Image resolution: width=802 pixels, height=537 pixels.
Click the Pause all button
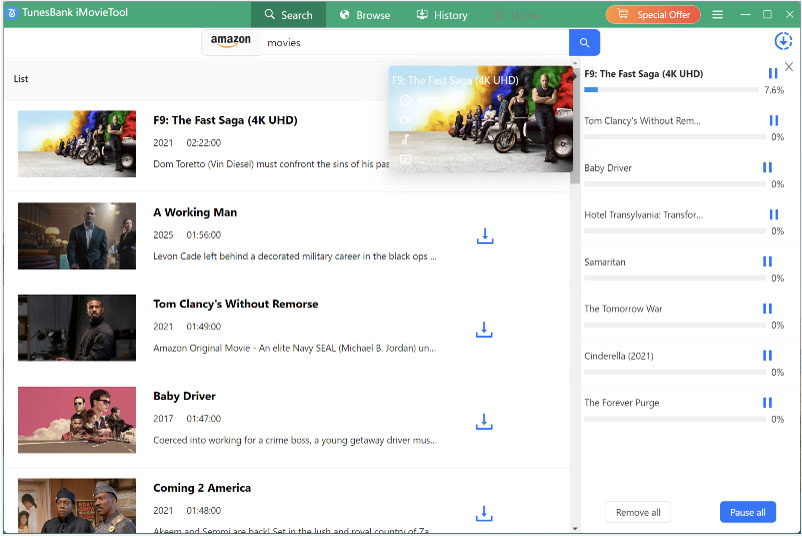coord(747,512)
